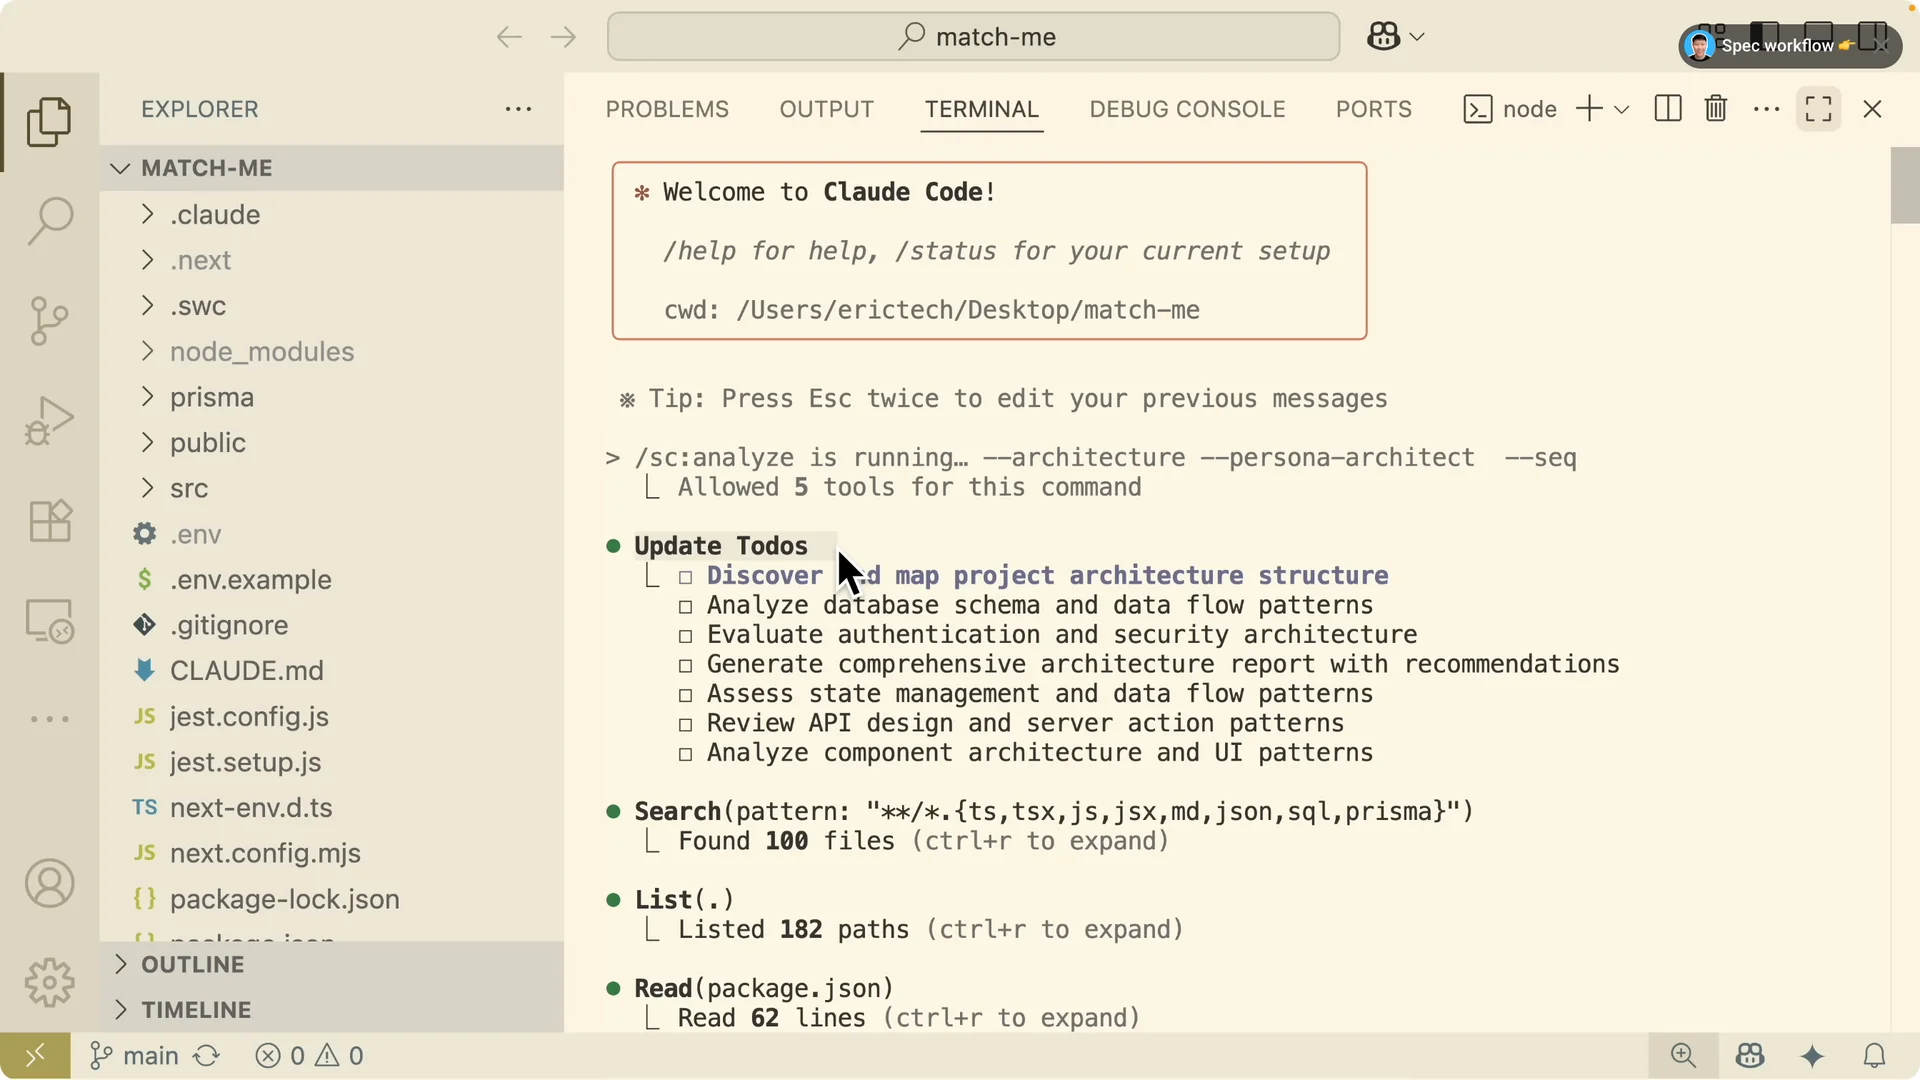Open Copilot status in status bar

[1750, 1056]
